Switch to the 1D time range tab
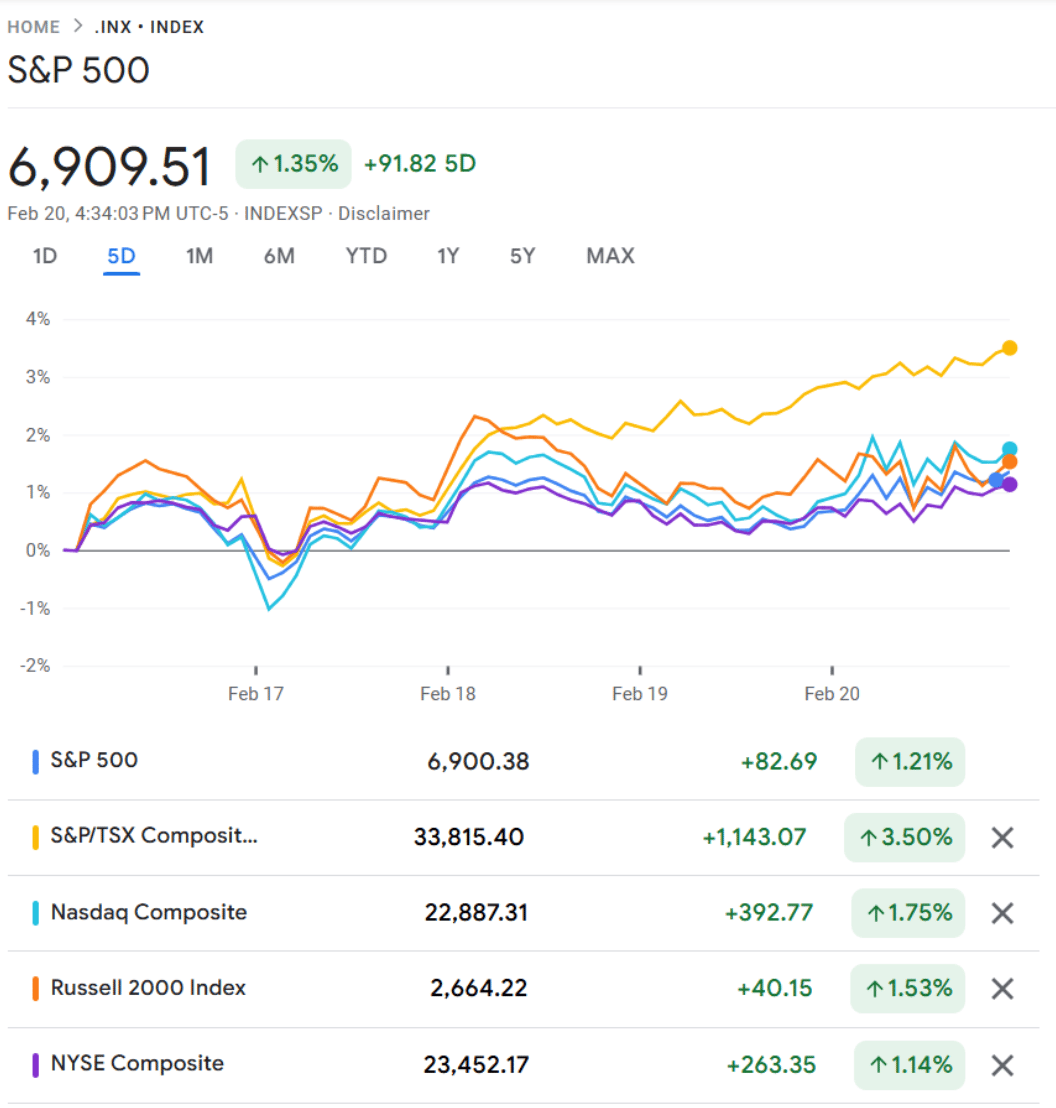1056x1108 pixels. coord(45,256)
